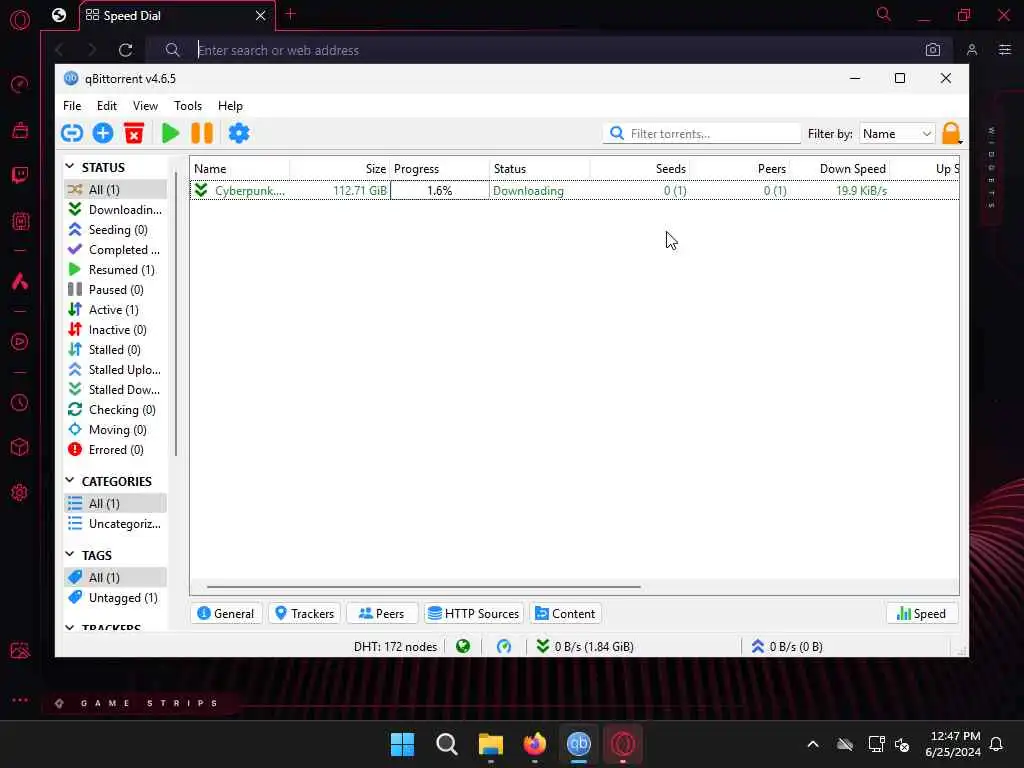This screenshot has height=768, width=1024.
Task: Open the Filter by Name dropdown
Action: (x=897, y=133)
